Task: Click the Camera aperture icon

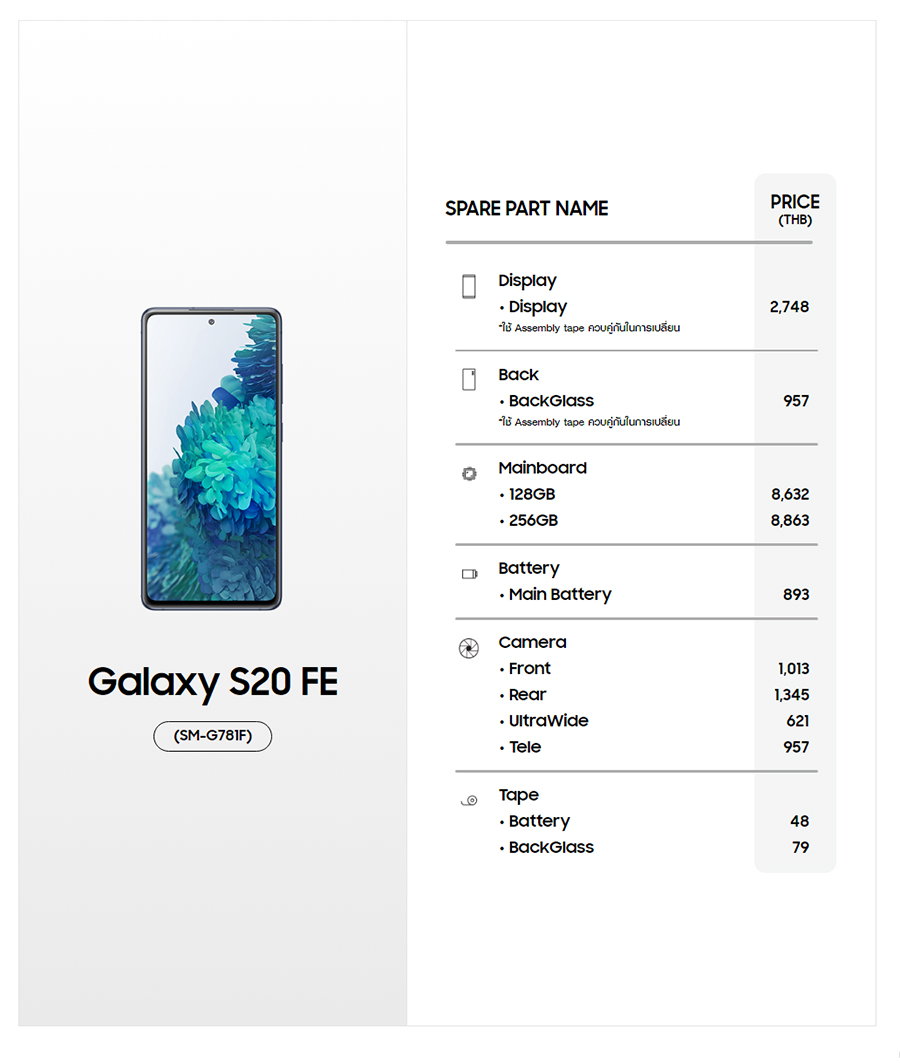Action: (x=468, y=649)
